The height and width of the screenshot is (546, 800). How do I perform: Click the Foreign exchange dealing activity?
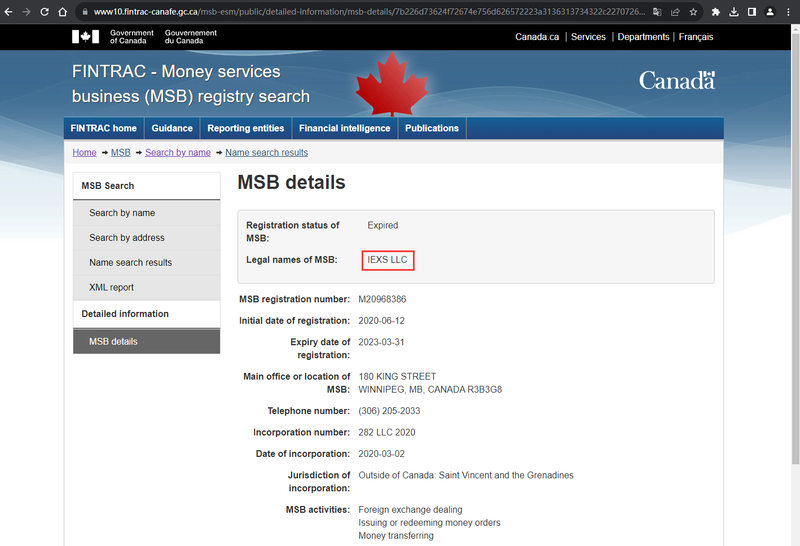(x=410, y=510)
